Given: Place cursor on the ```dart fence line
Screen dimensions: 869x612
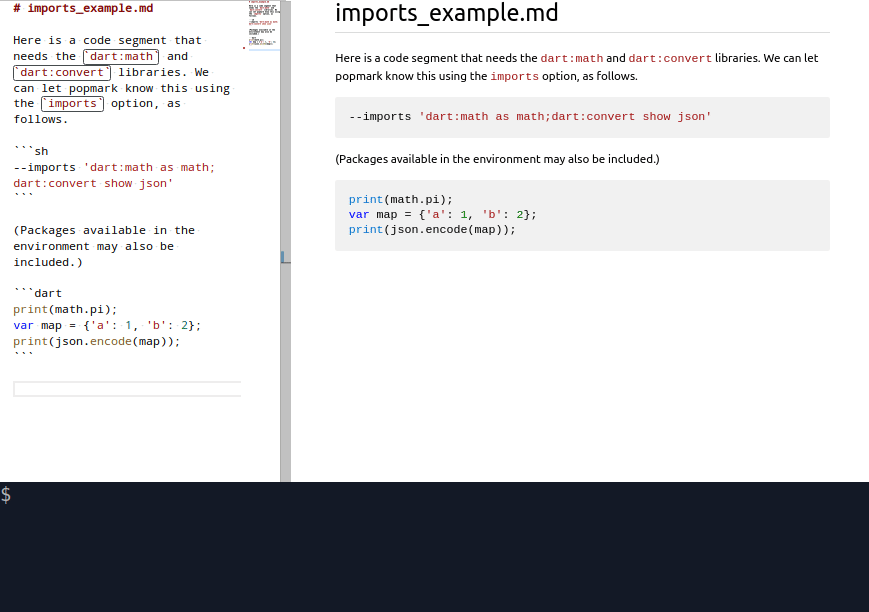Looking at the screenshot, I should pyautogui.click(x=38, y=293).
